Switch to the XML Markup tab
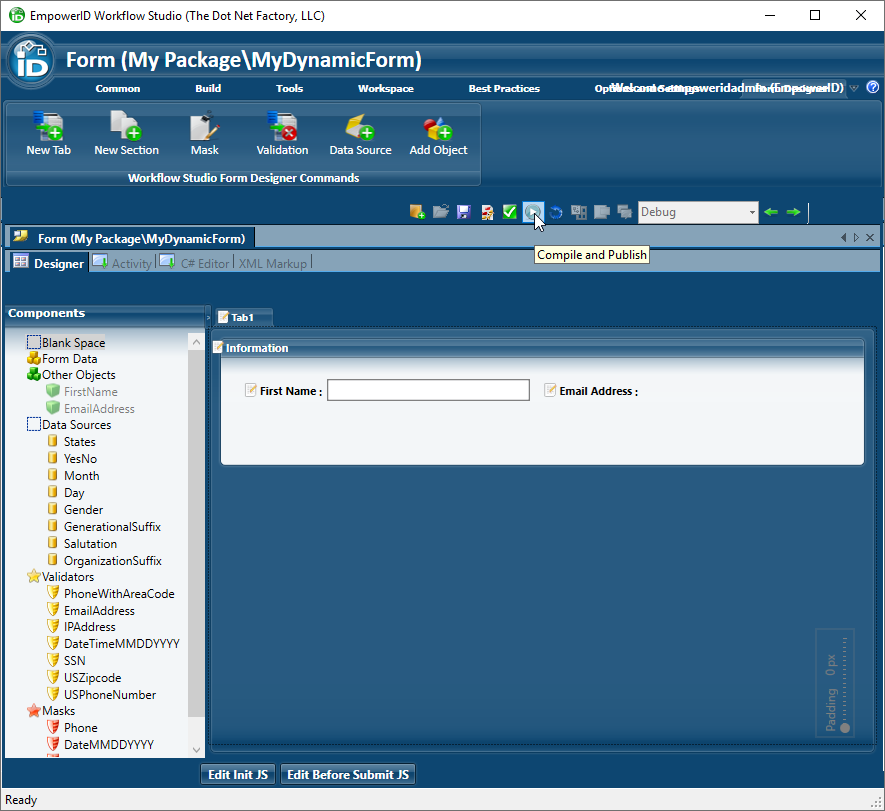Viewport: 885px width, 811px height. (272, 263)
